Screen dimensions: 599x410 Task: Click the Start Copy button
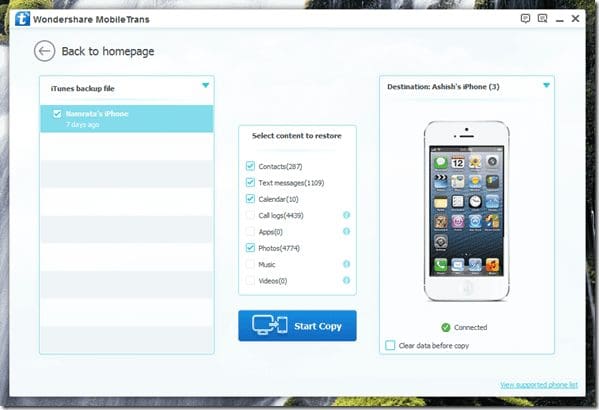coord(297,326)
